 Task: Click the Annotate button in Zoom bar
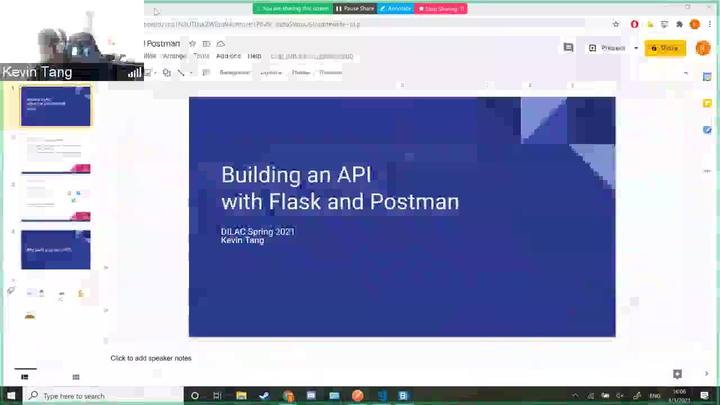tap(396, 9)
